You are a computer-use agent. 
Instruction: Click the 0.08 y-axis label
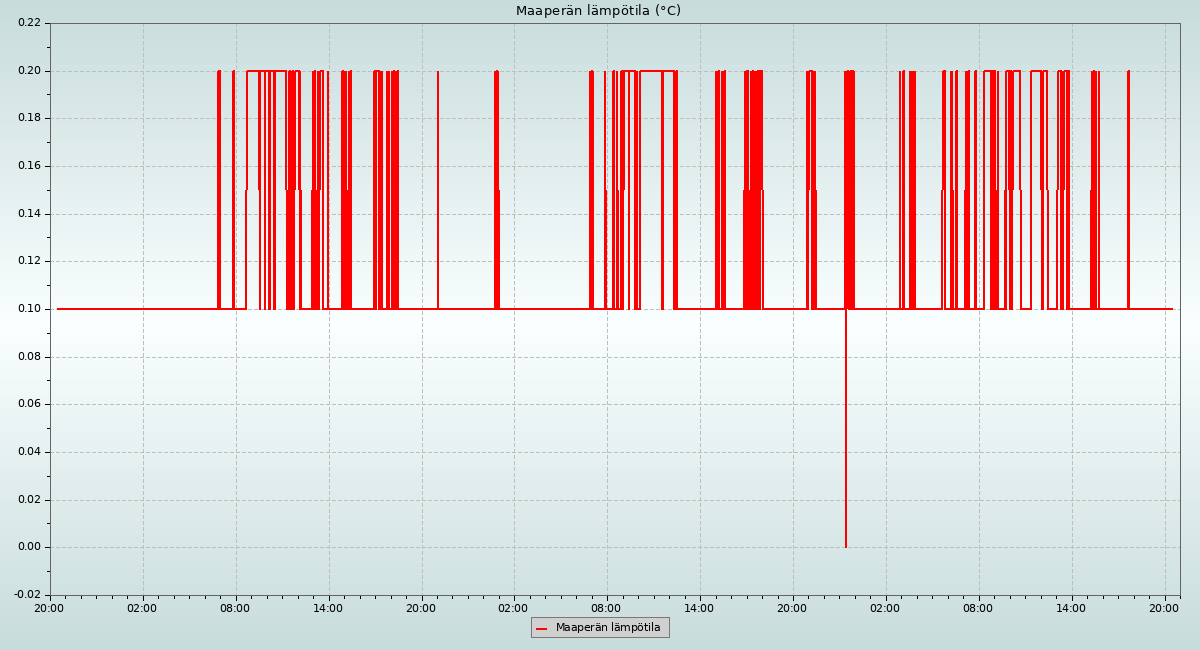(29, 357)
